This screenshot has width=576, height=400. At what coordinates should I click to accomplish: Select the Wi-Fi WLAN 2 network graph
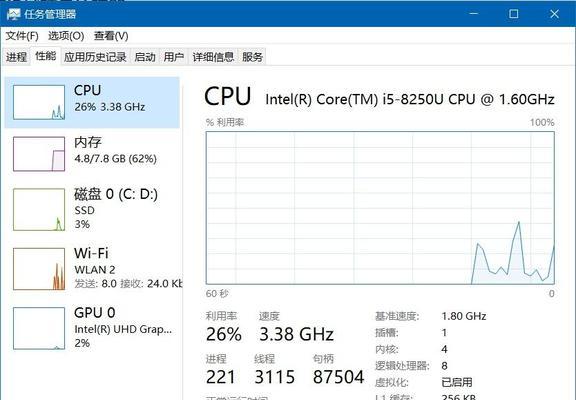[39, 269]
